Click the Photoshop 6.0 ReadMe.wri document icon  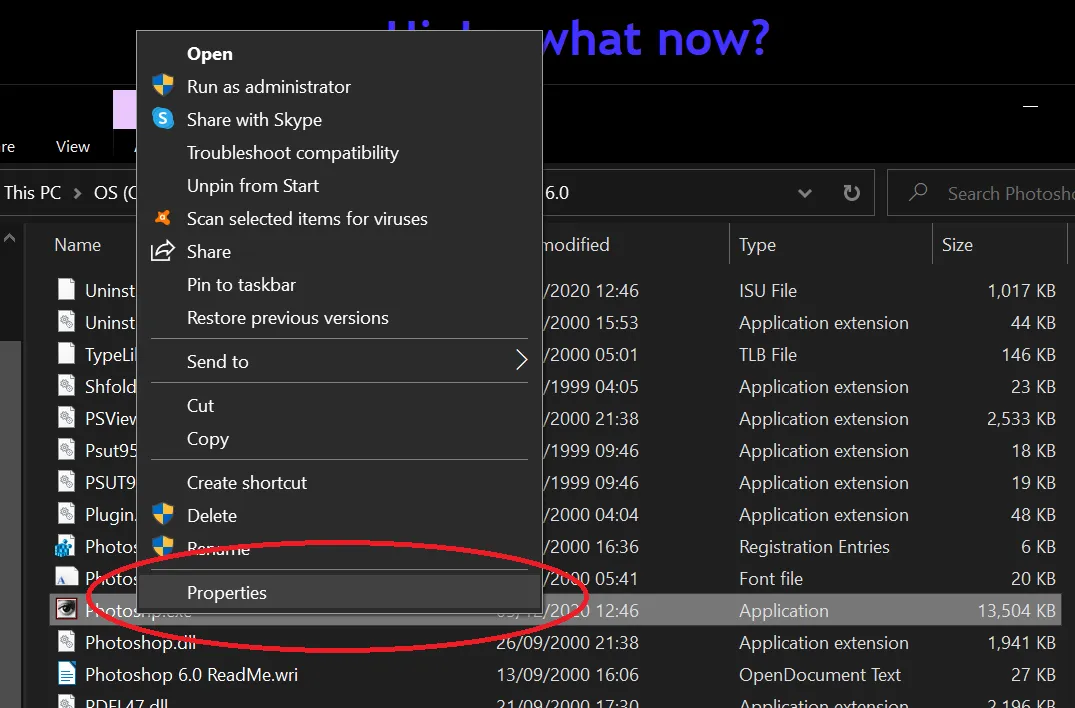pos(66,675)
